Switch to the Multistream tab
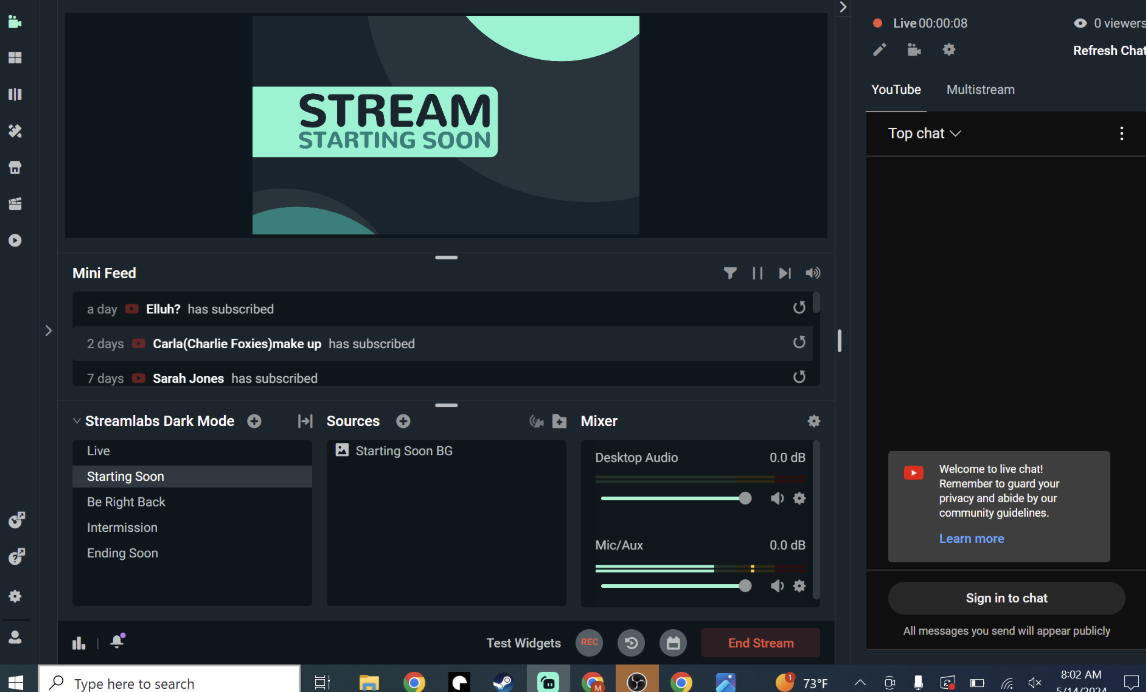The width and height of the screenshot is (1146, 692). 980,90
